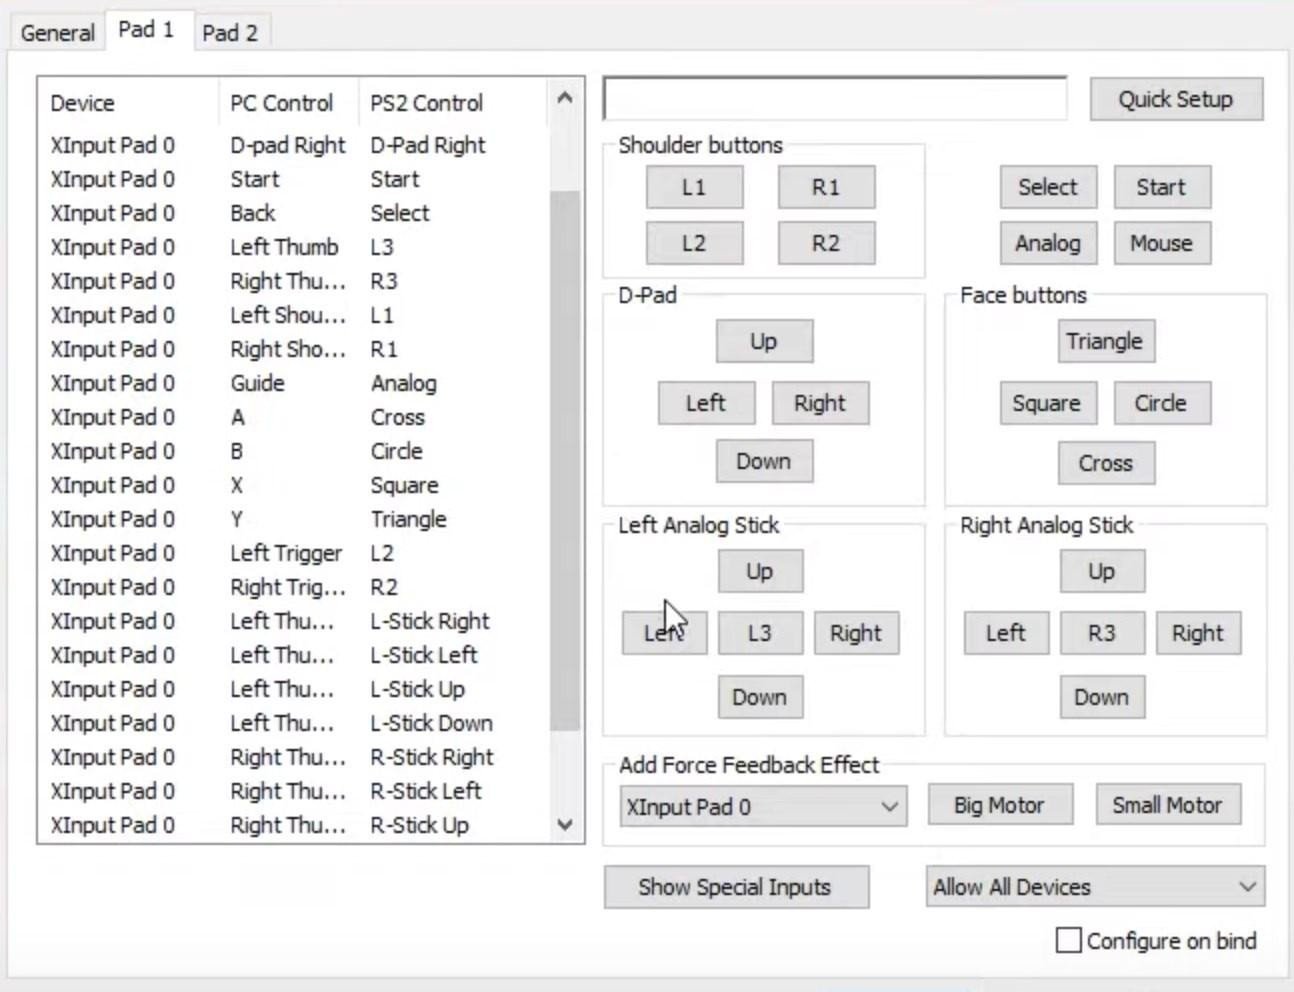Bind Left Analog Stick Right
1294x992 pixels.
click(856, 633)
